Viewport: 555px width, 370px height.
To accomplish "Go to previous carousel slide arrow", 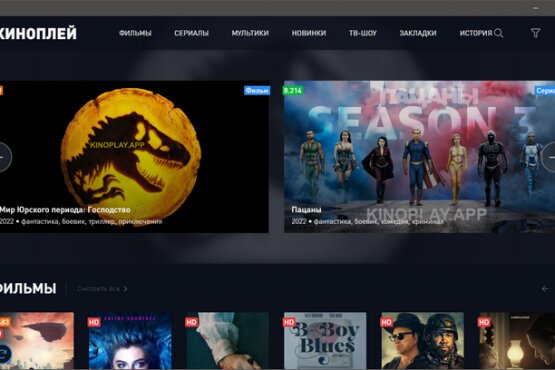I will (x=4, y=157).
